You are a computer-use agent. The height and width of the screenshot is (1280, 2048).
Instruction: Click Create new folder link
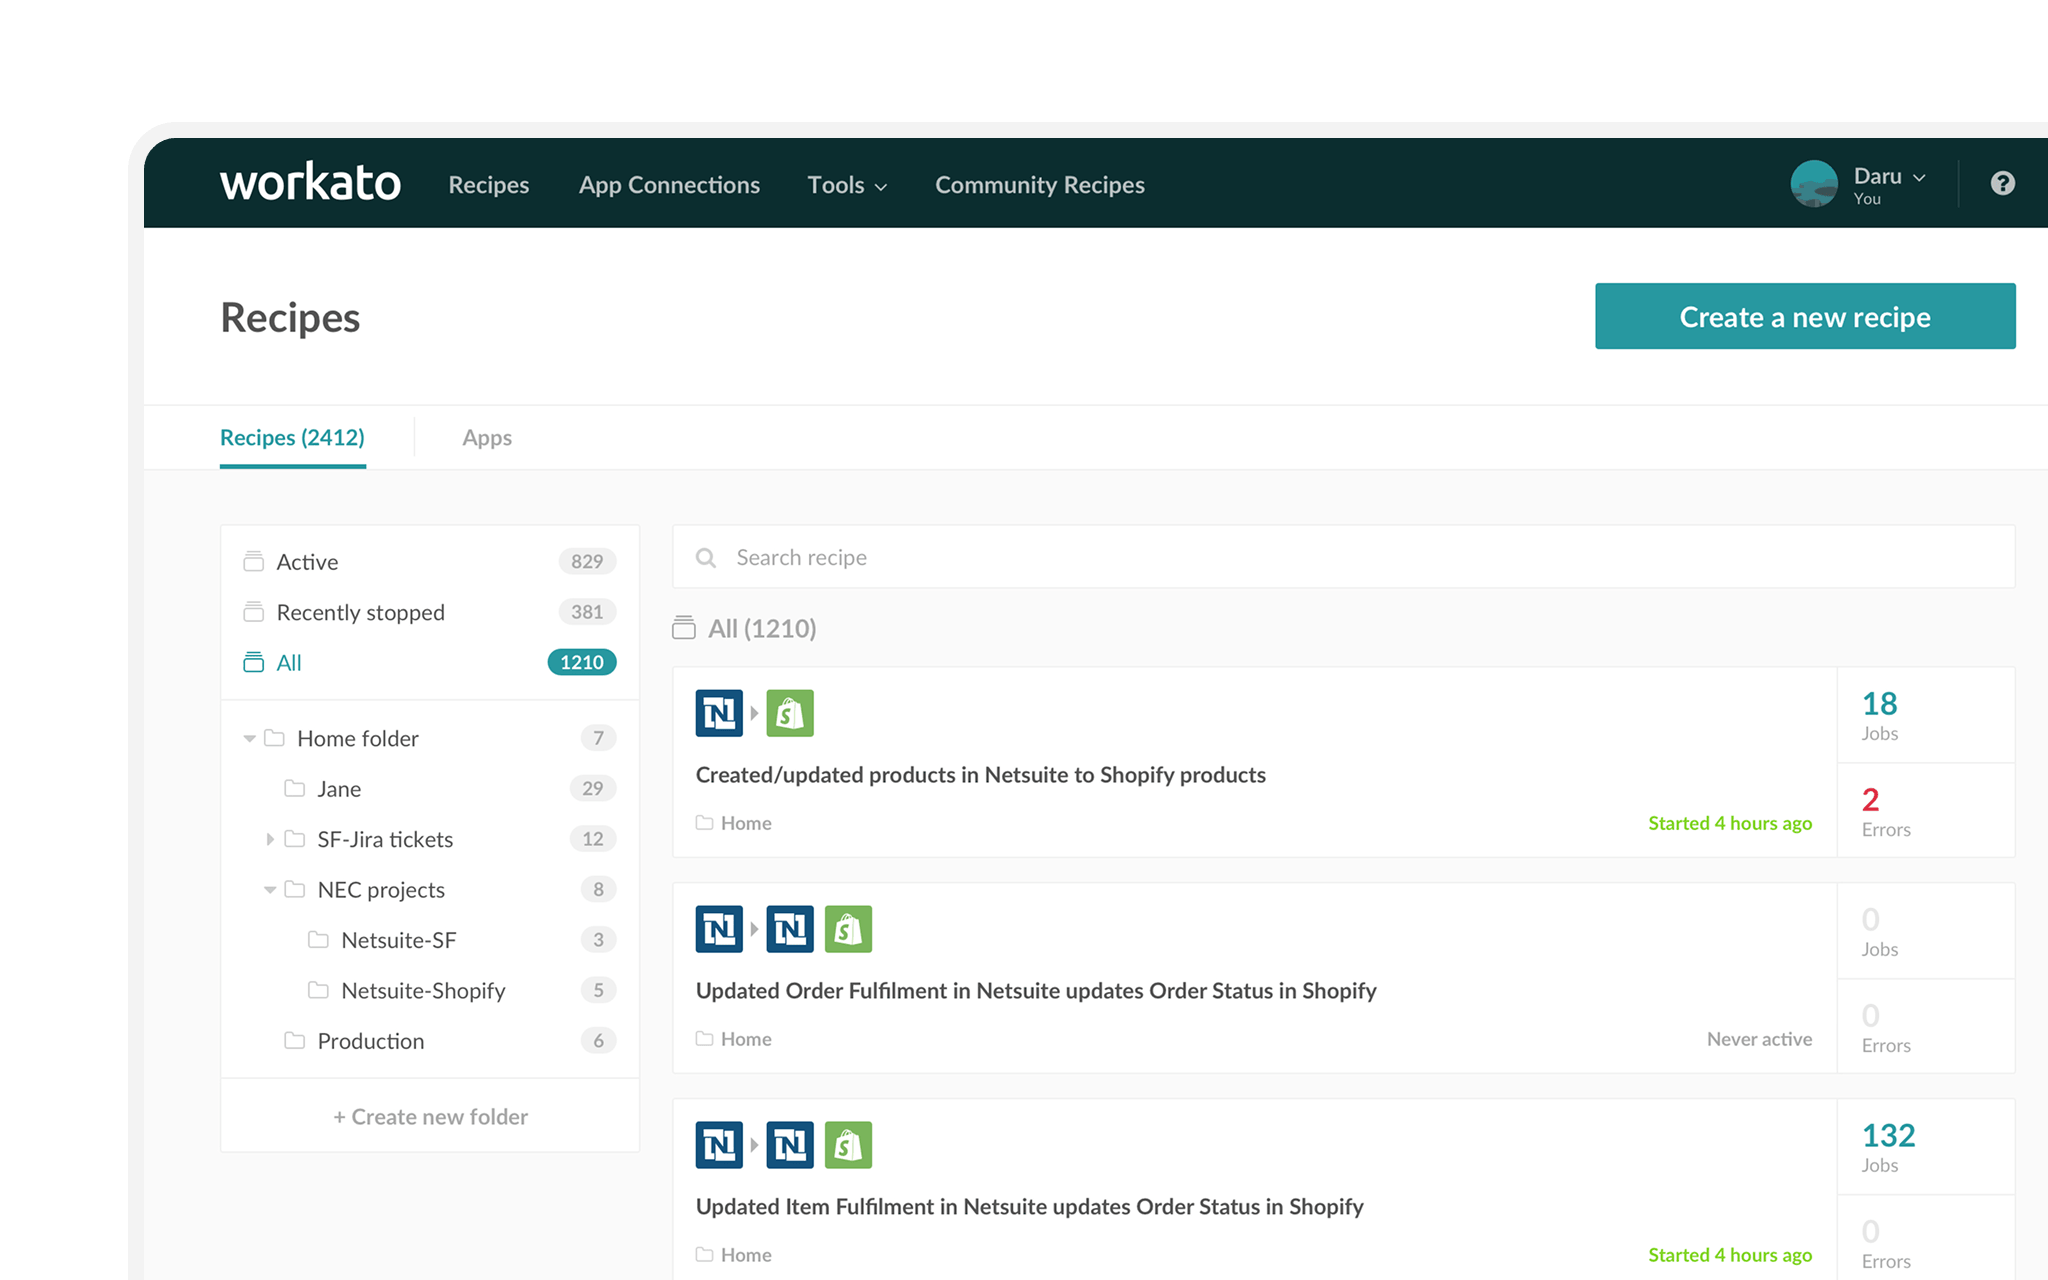click(x=430, y=1116)
